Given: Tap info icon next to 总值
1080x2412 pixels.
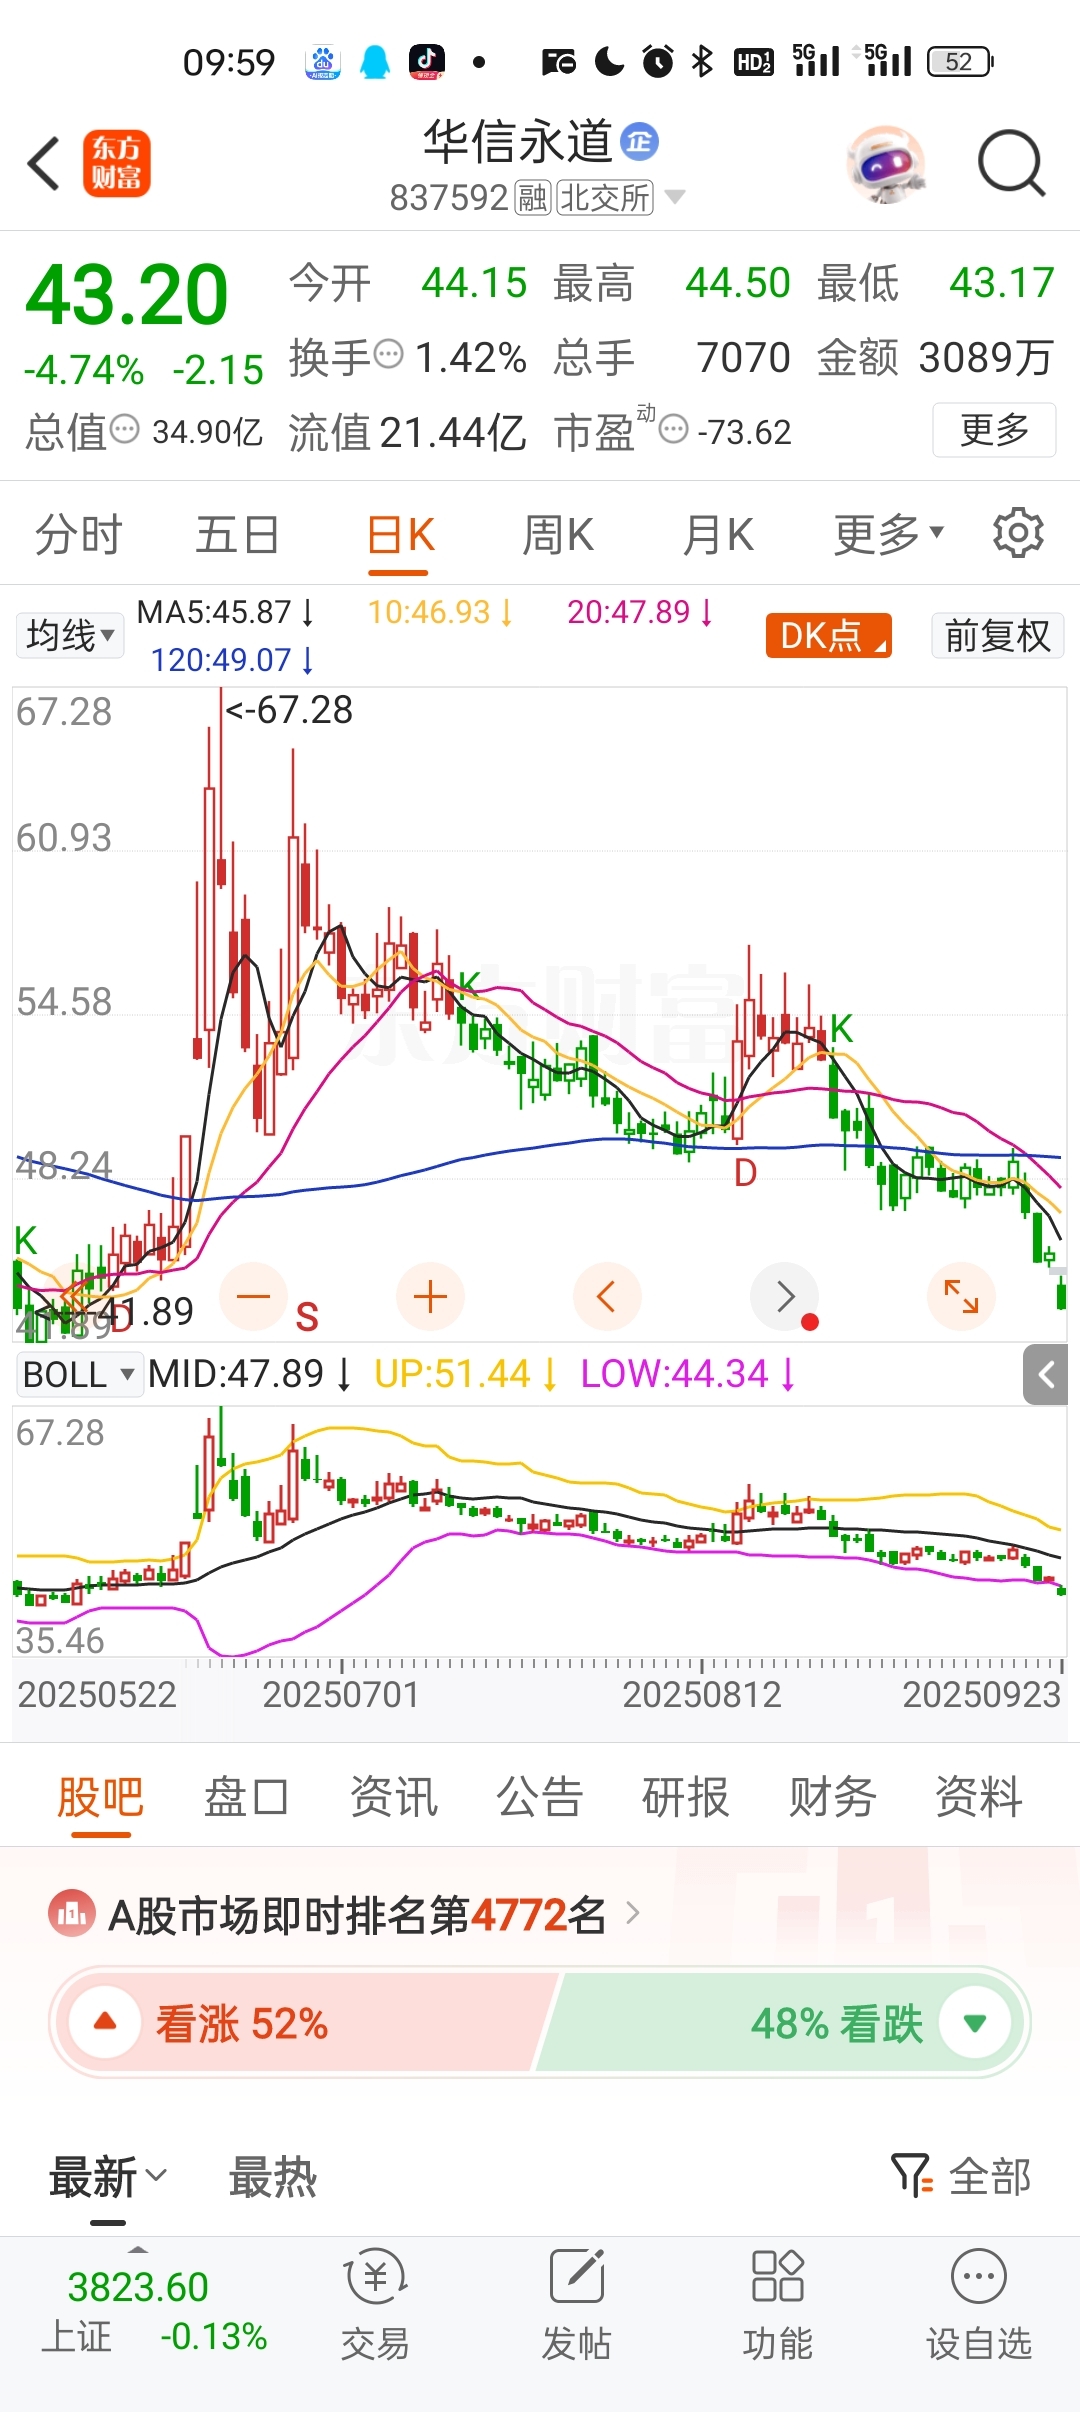Looking at the screenshot, I should 125,430.
